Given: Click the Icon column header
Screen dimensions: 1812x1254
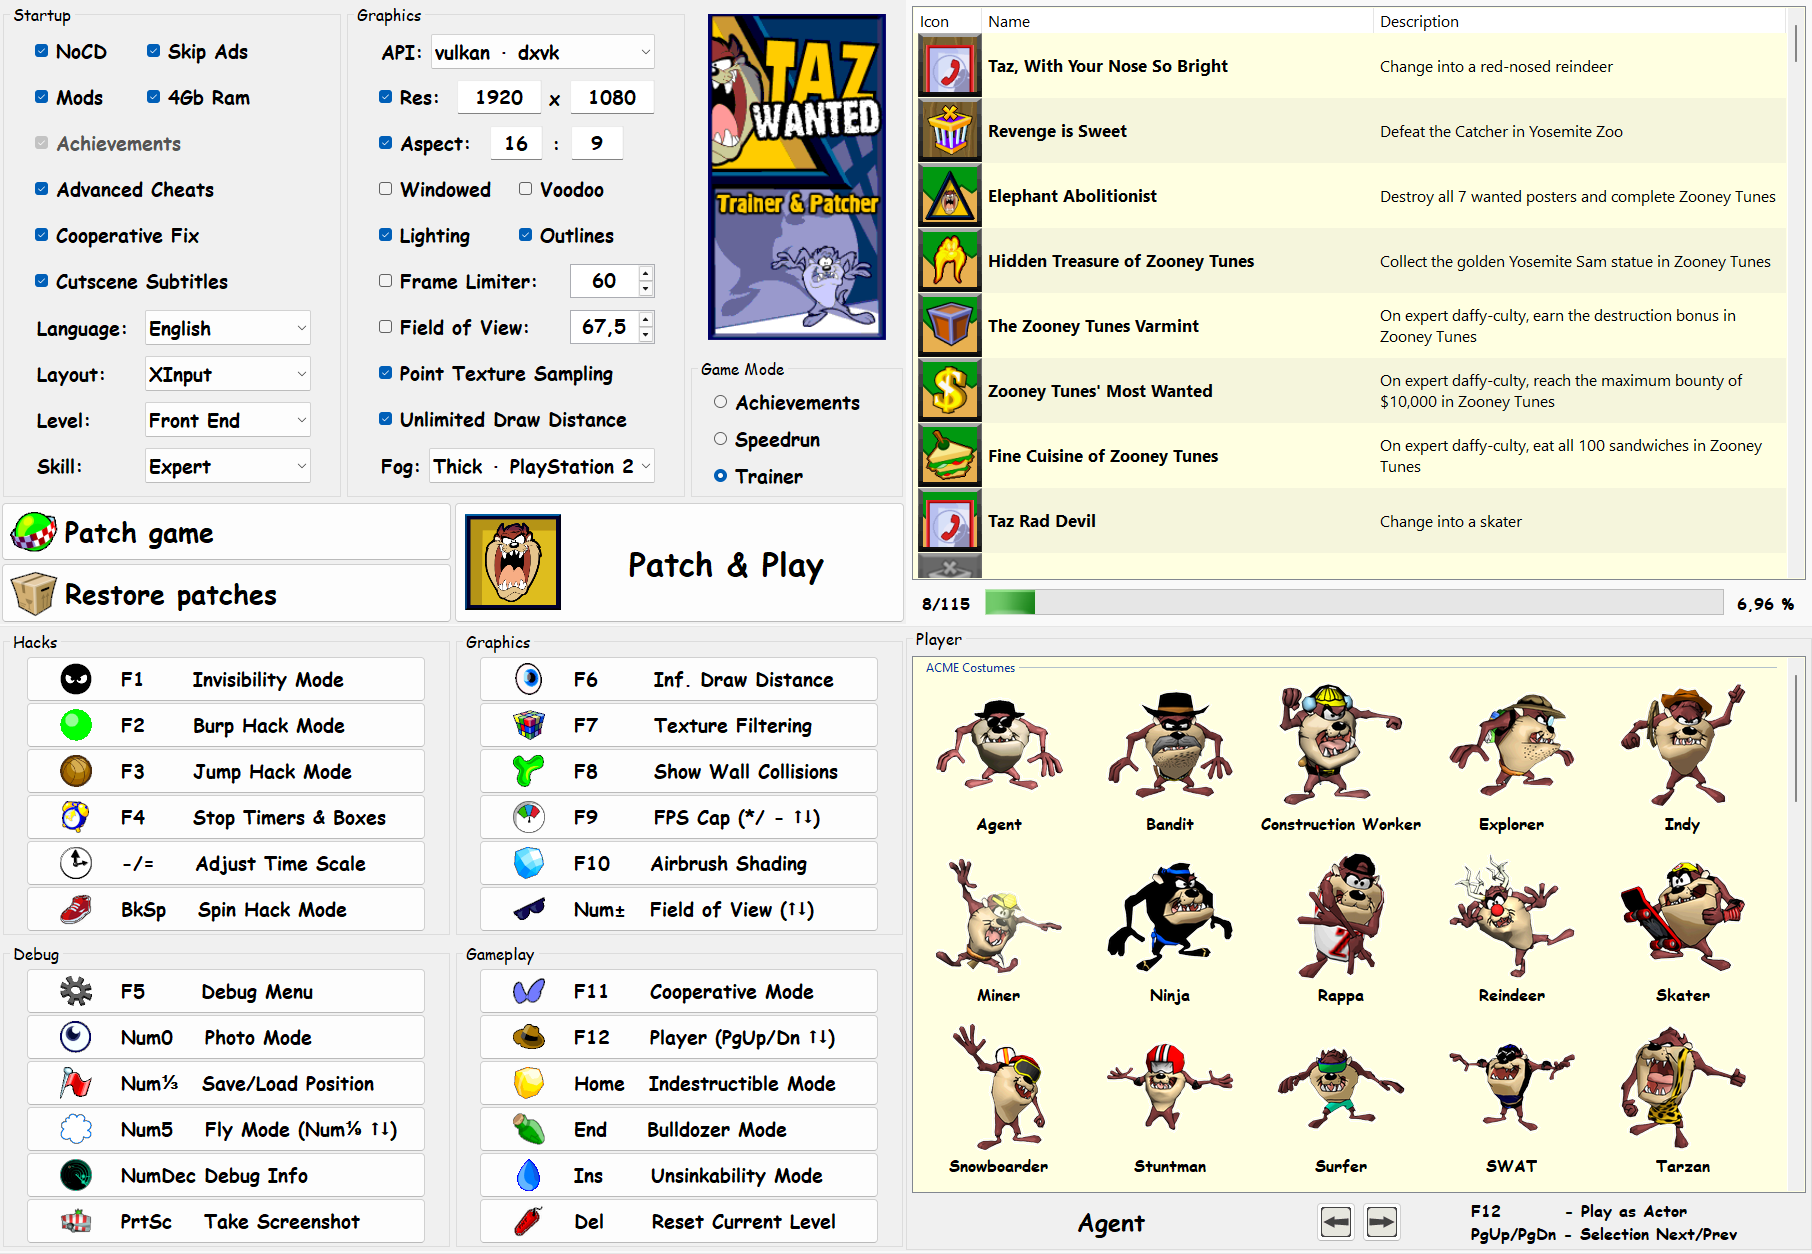Looking at the screenshot, I should coord(948,21).
